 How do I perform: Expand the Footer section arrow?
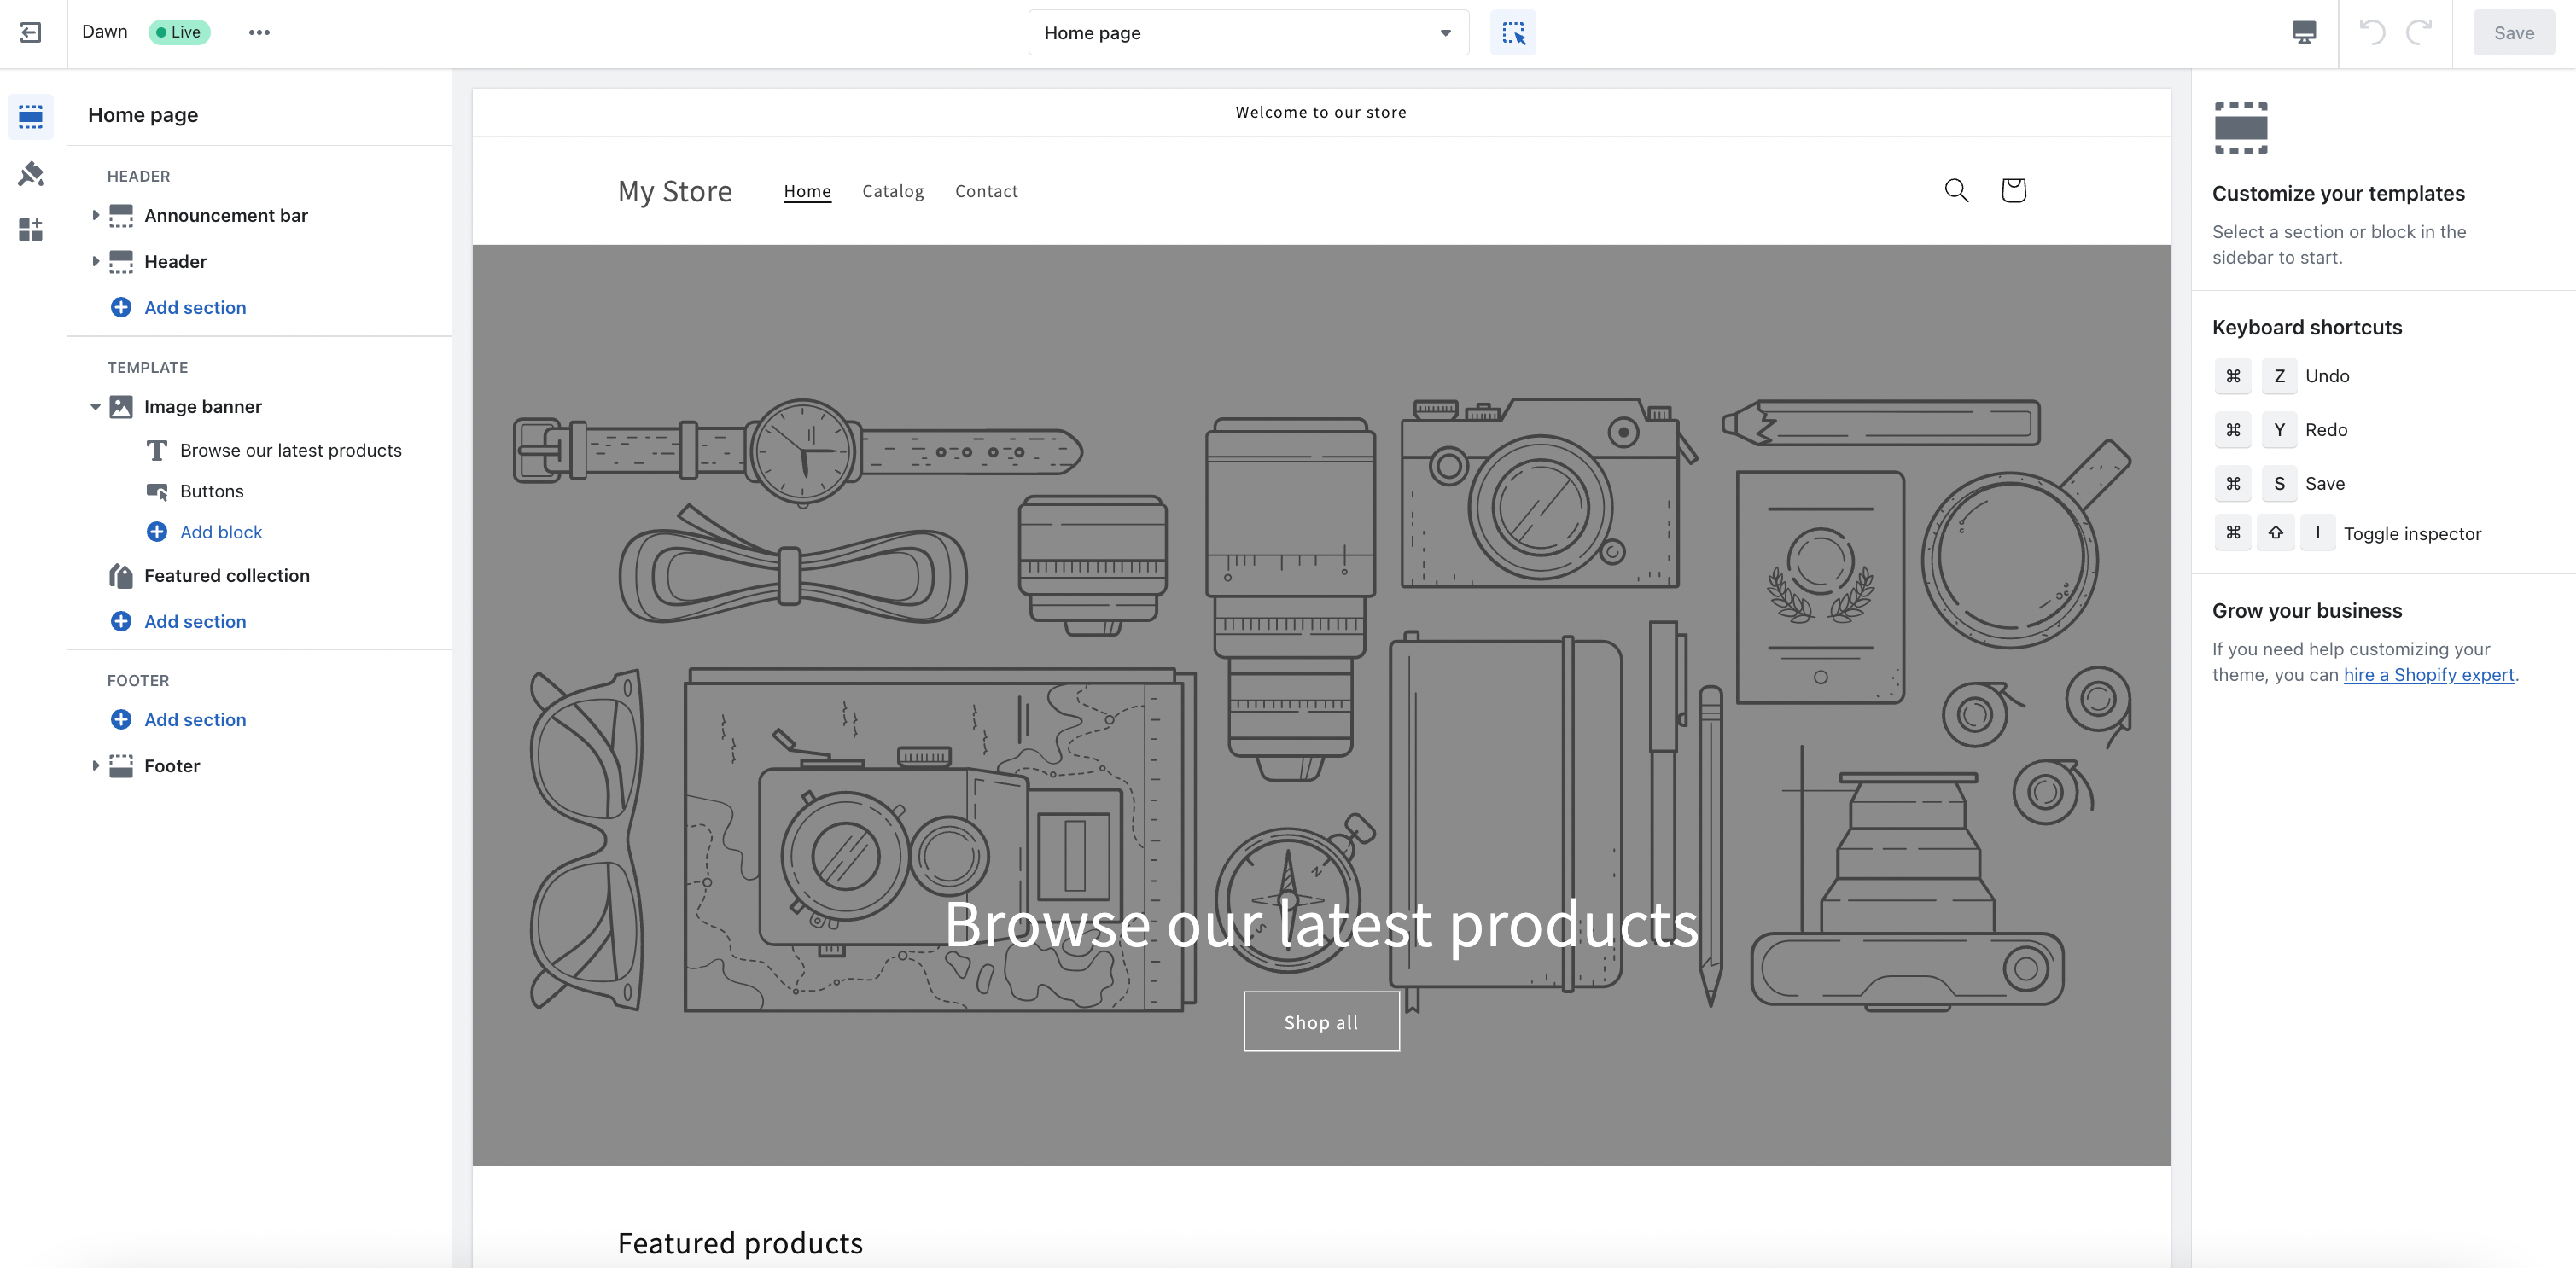(x=95, y=766)
